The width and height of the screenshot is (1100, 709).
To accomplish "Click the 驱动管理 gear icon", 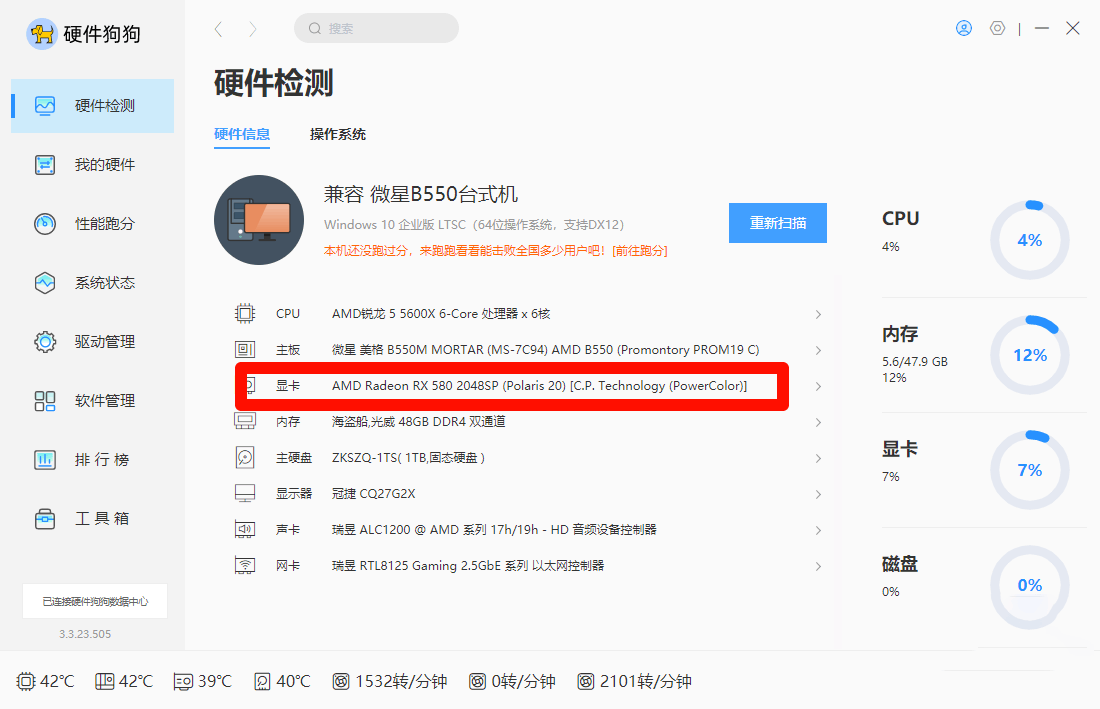I will coord(45,342).
